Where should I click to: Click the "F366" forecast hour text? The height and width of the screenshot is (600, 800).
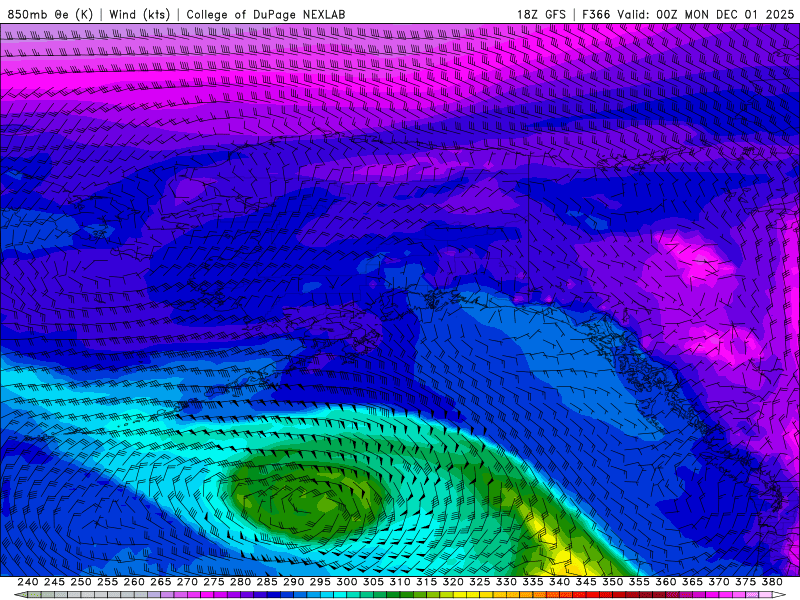point(596,14)
